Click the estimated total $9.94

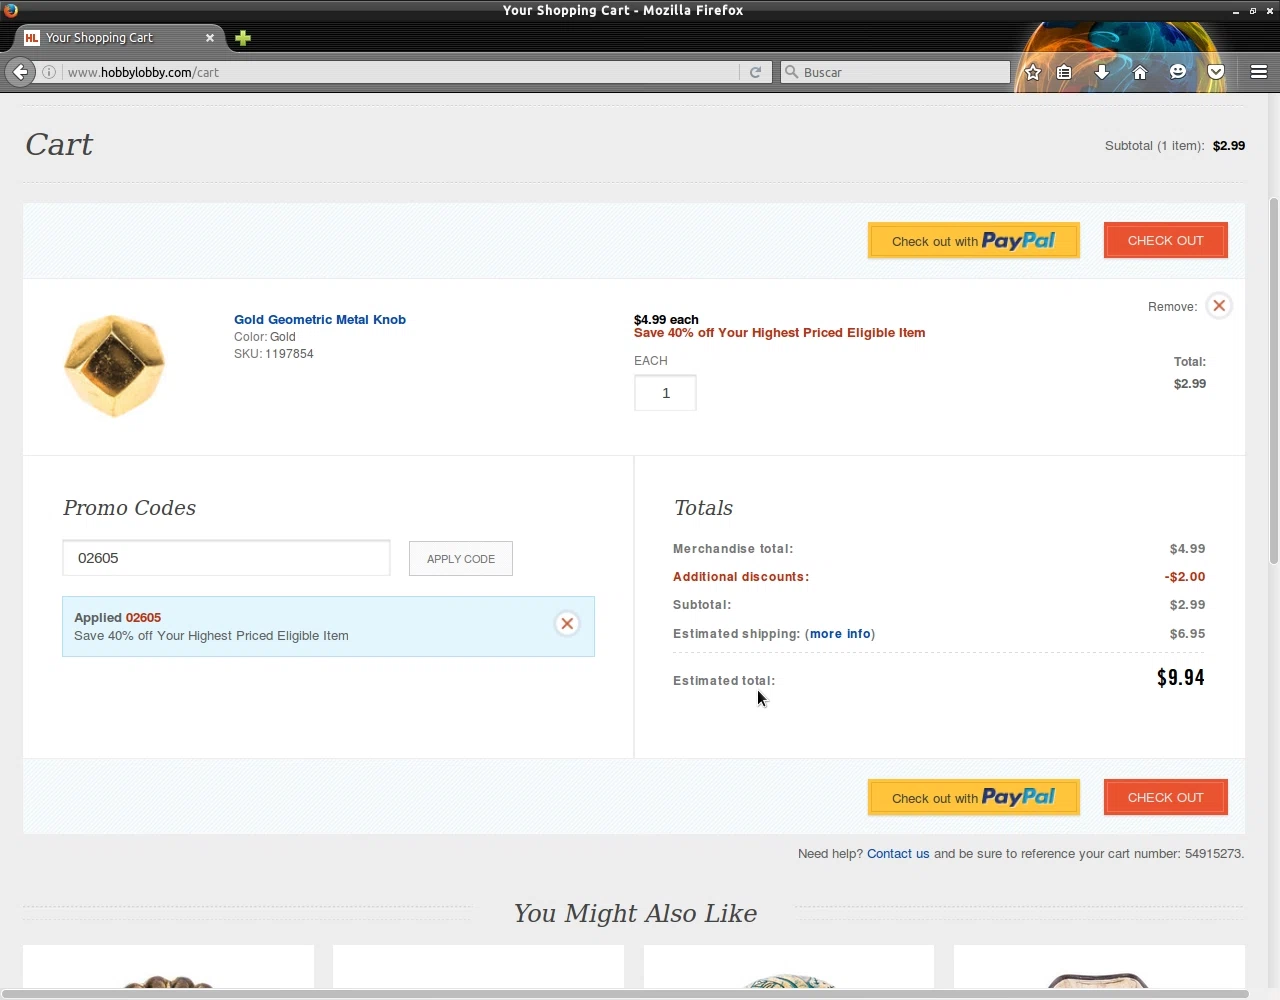tap(1180, 678)
